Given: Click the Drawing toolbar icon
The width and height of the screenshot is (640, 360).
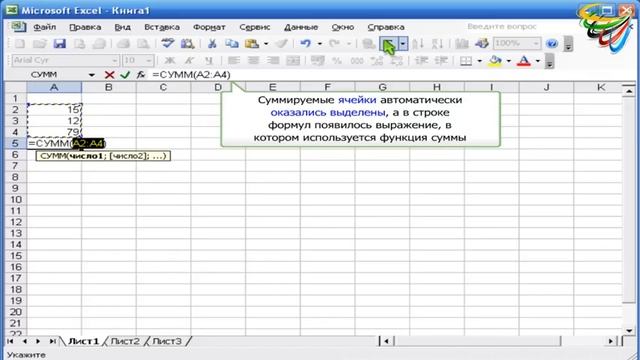Looking at the screenshot, I should [x=482, y=44].
